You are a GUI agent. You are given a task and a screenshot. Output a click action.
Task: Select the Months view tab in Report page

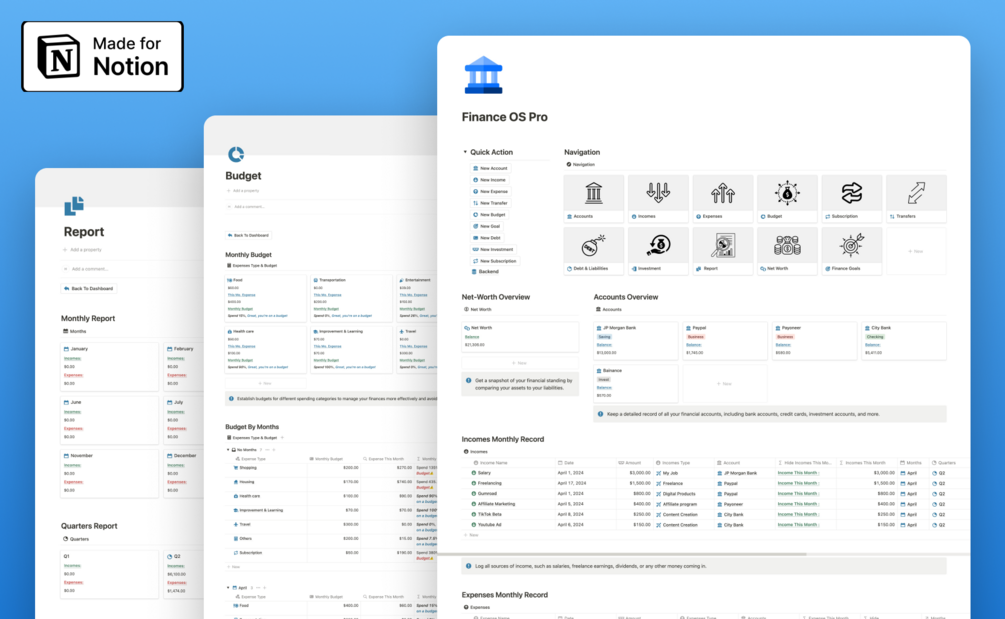[74, 331]
